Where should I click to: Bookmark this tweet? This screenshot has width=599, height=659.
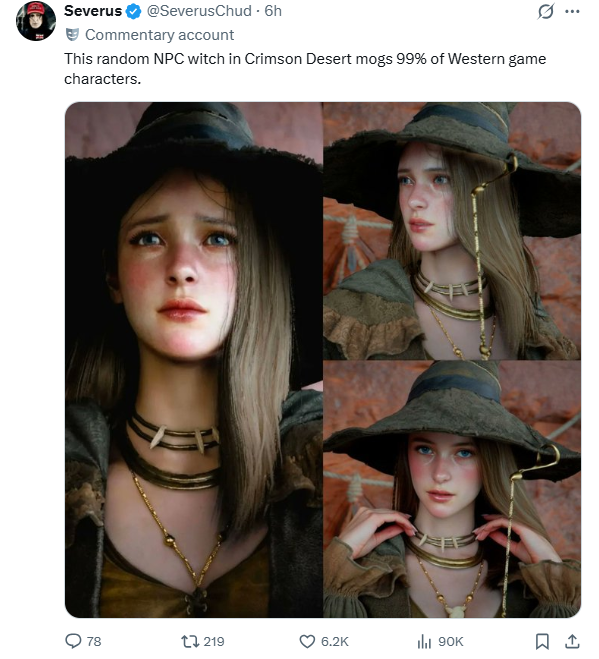pos(542,641)
